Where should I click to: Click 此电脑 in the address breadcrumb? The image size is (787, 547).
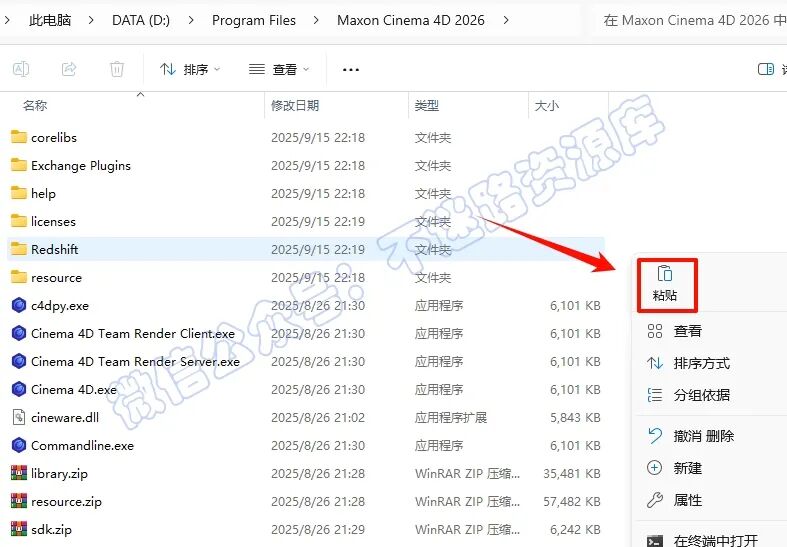[50, 20]
